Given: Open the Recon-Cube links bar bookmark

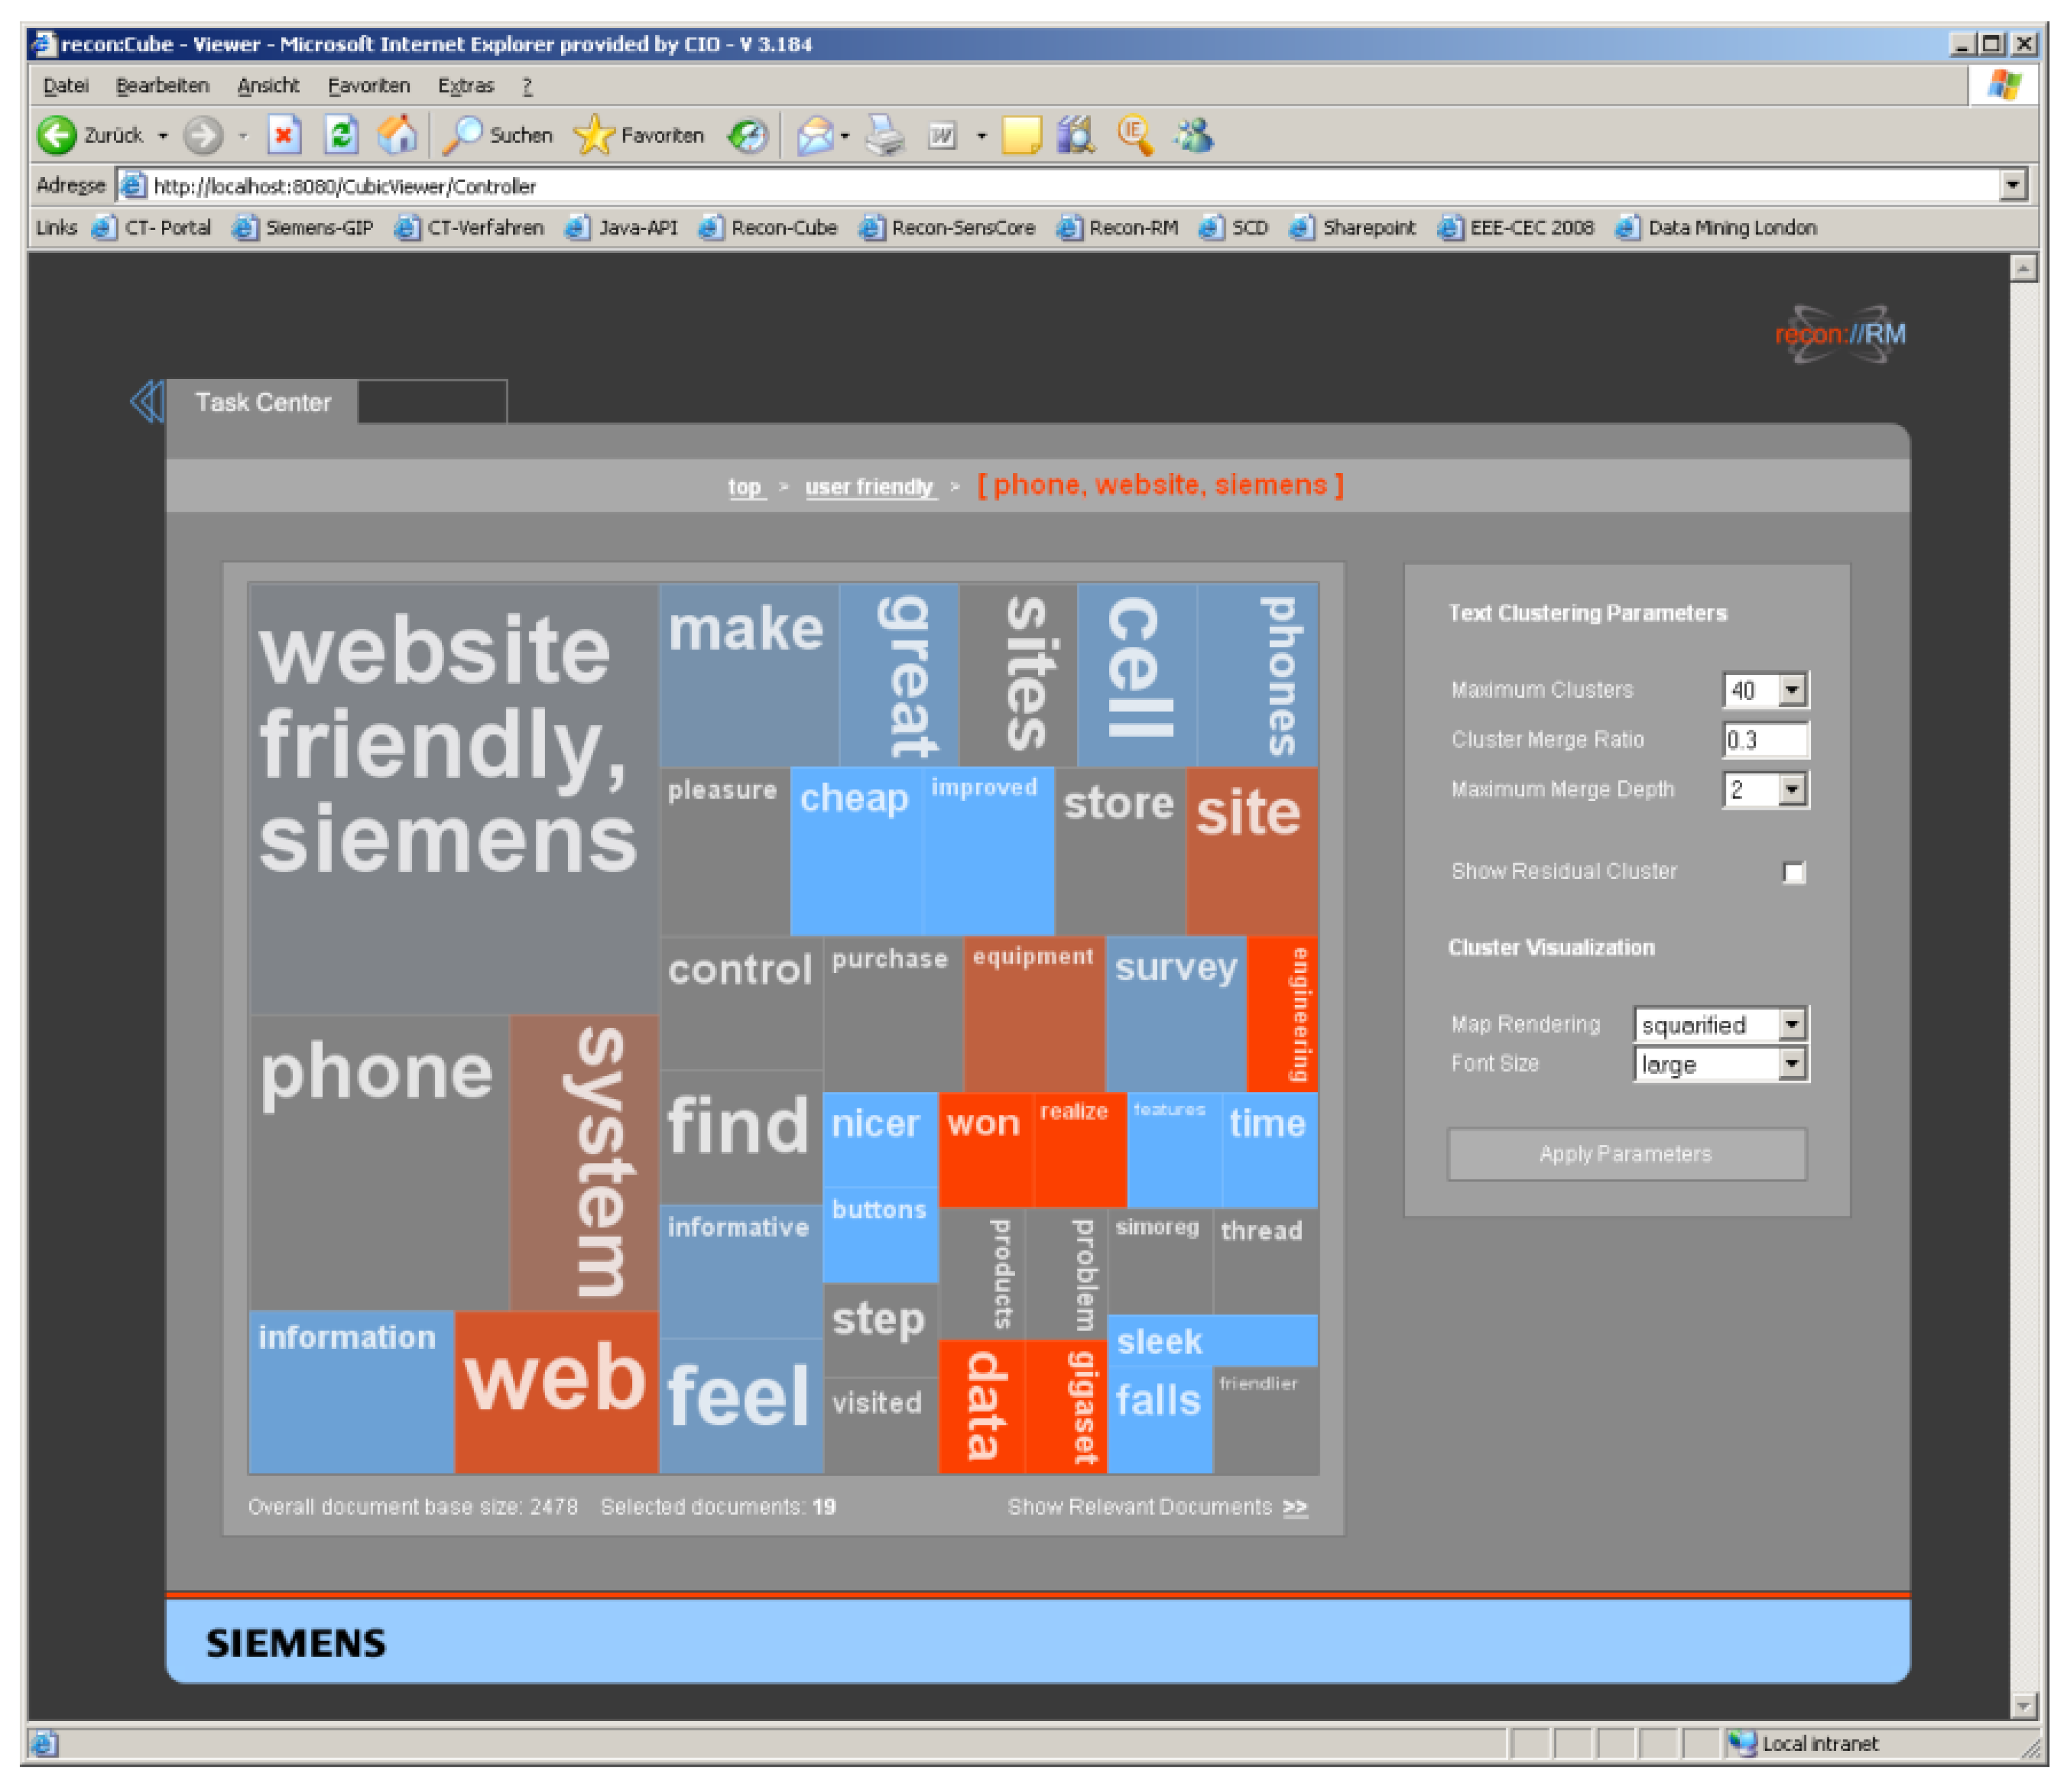Looking at the screenshot, I should pyautogui.click(x=769, y=228).
